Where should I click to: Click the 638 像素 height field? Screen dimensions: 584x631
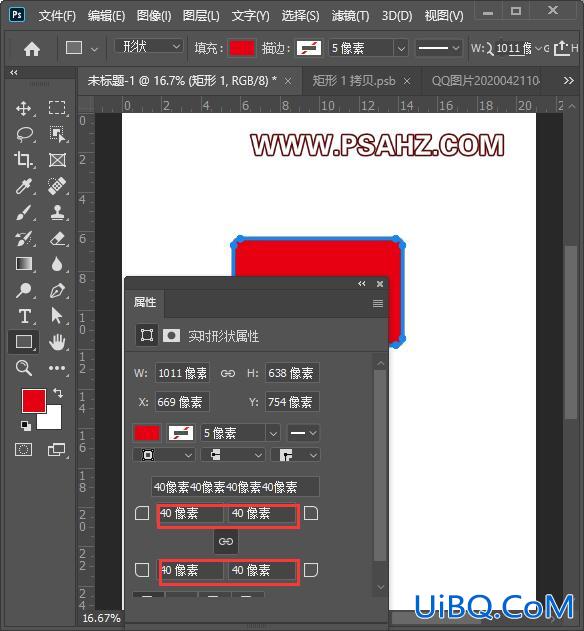(x=292, y=373)
